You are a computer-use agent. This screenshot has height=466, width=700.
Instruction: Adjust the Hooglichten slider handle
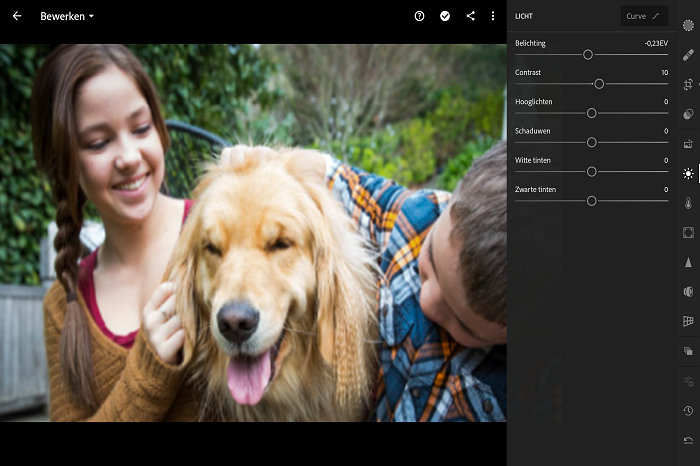coord(592,113)
